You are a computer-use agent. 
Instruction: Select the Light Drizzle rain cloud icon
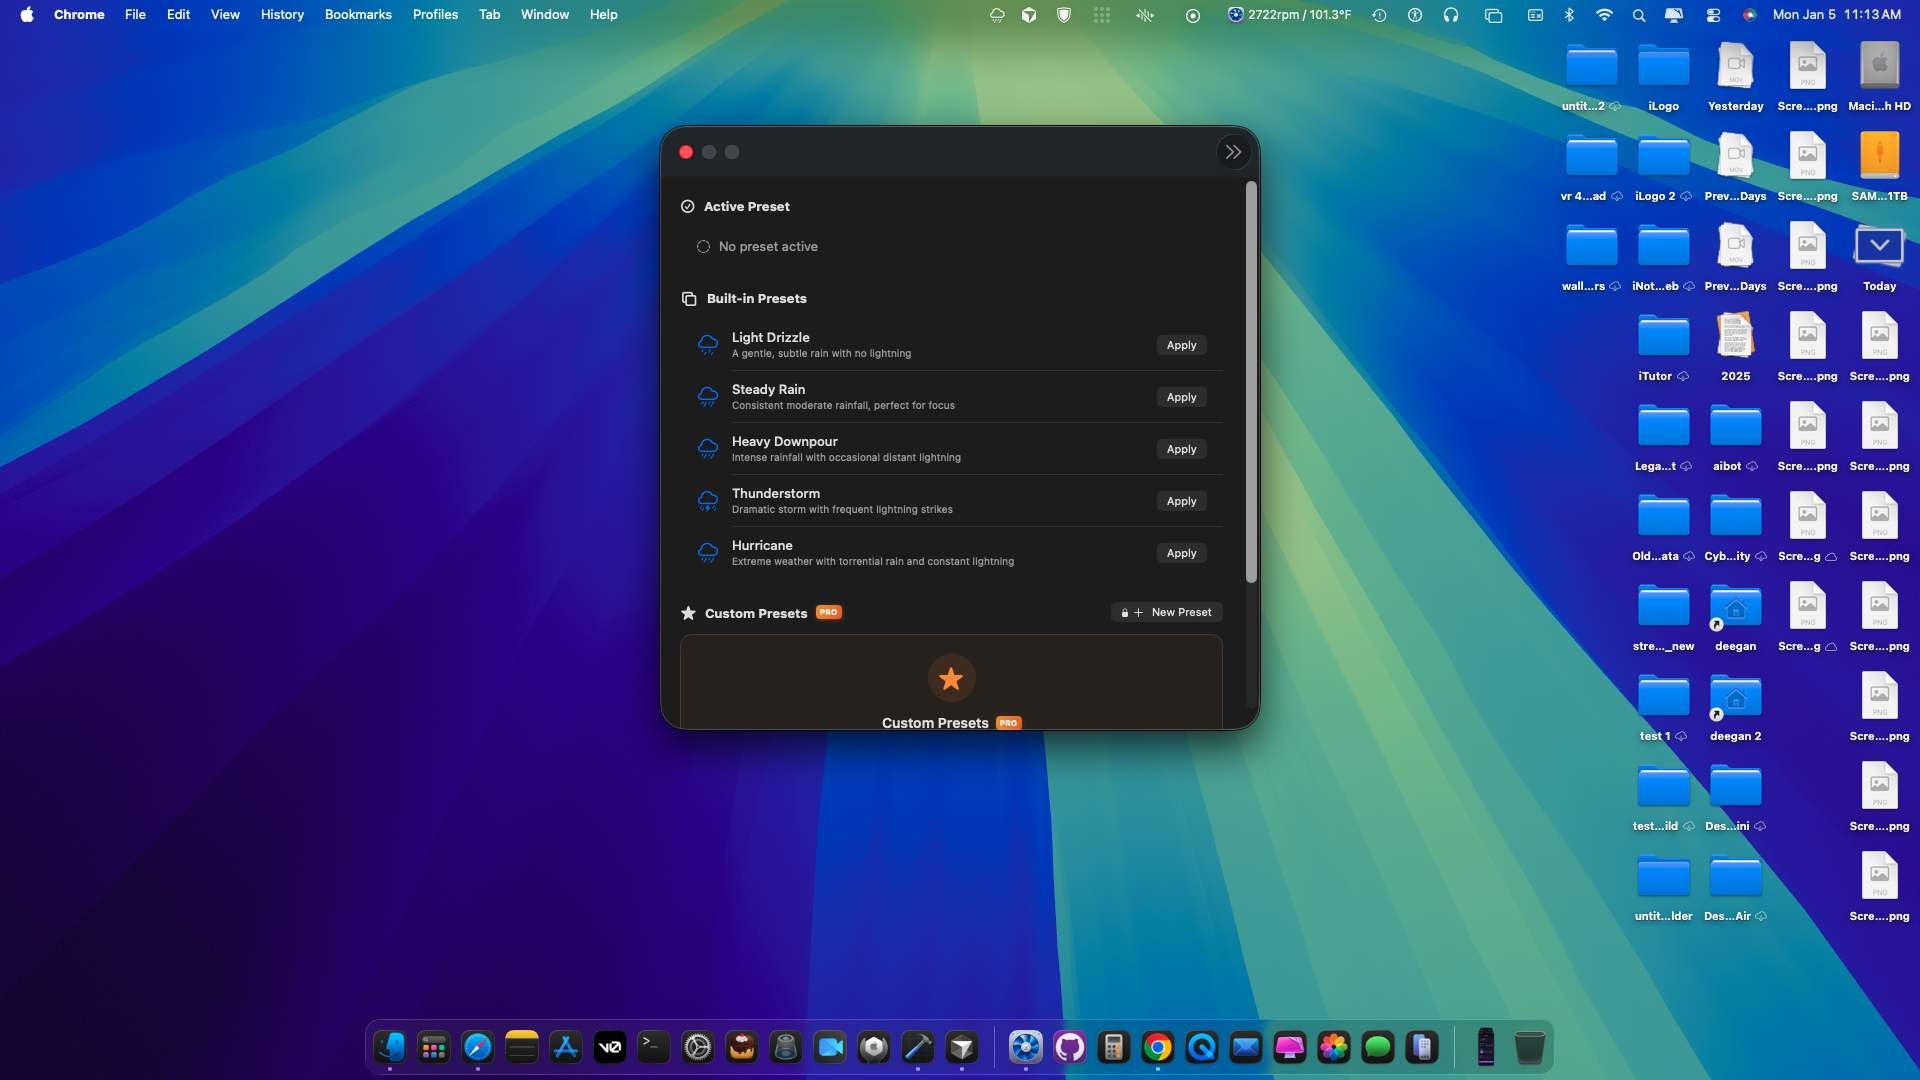point(708,344)
